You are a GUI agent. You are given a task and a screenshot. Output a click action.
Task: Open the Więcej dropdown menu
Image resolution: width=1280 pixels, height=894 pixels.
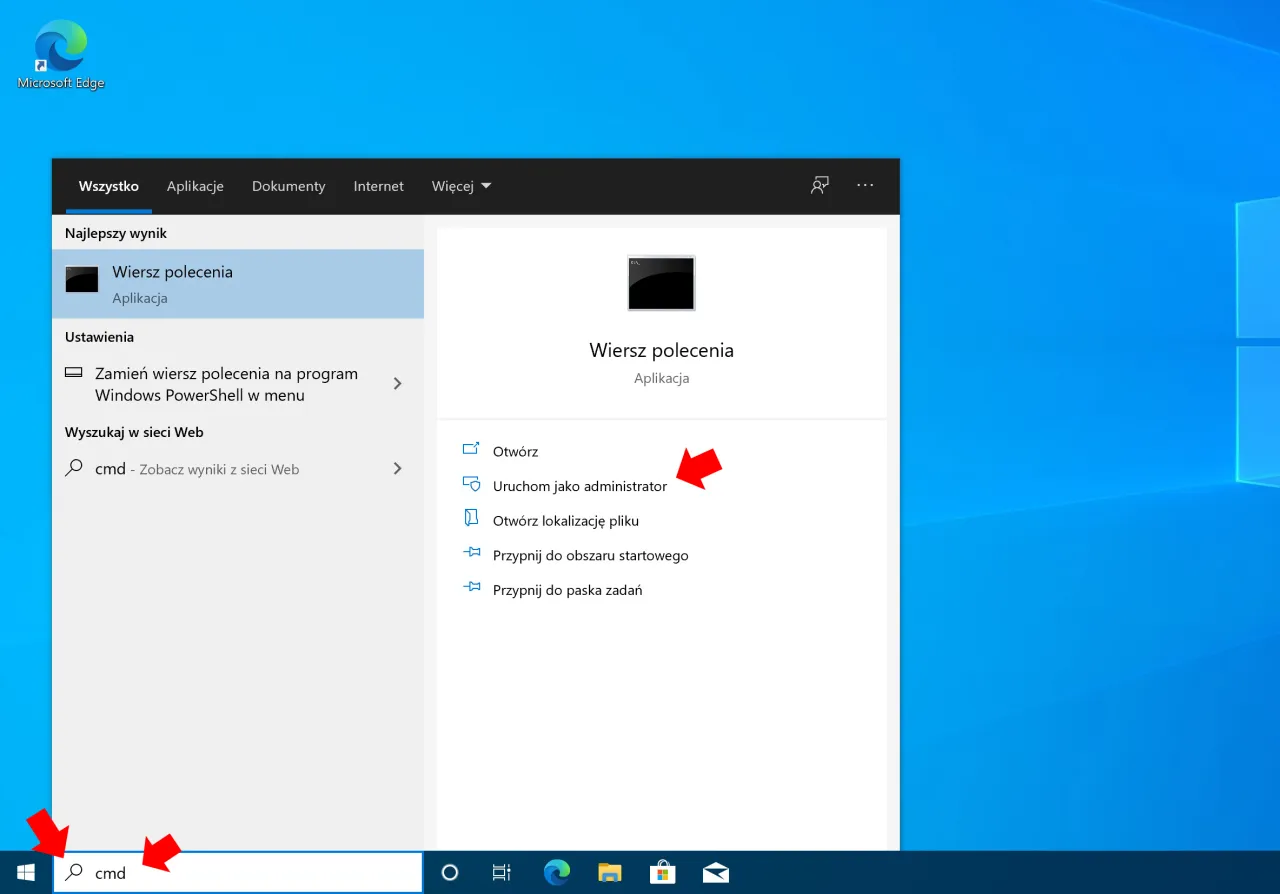point(461,186)
